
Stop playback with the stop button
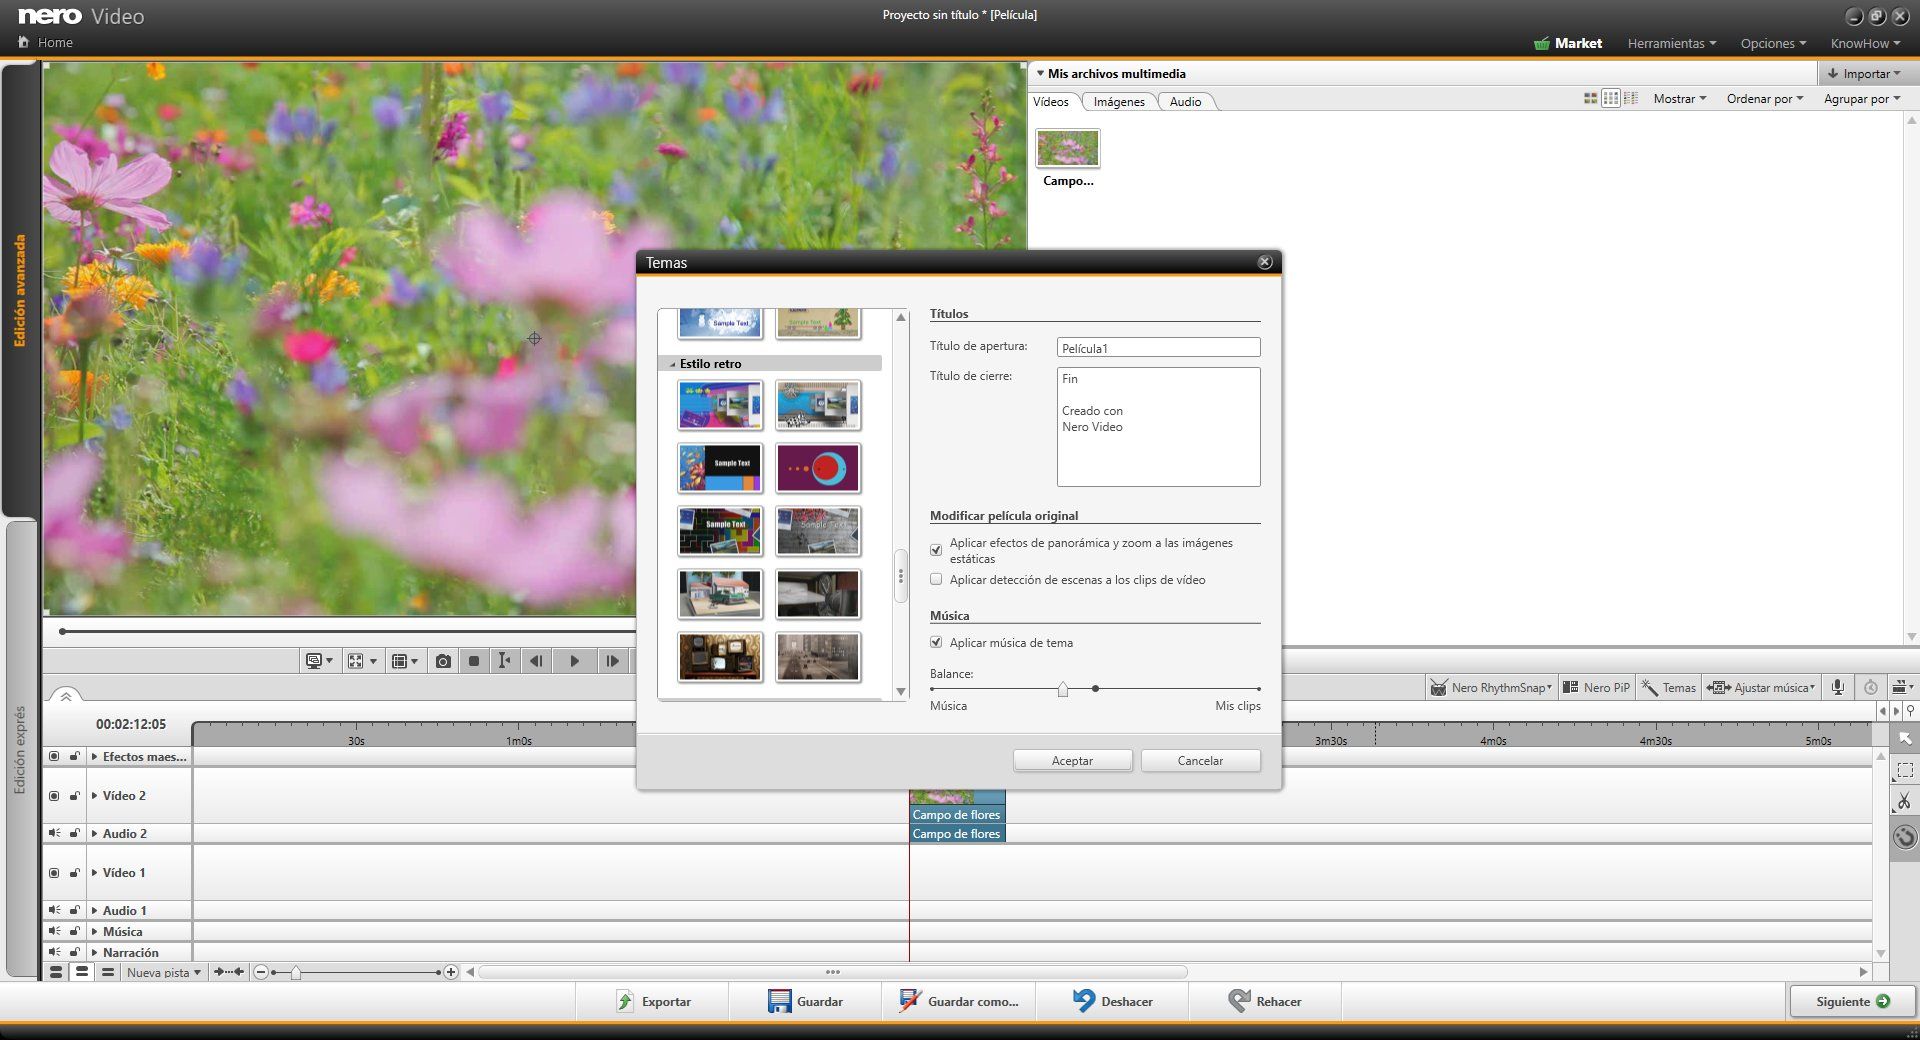point(474,661)
